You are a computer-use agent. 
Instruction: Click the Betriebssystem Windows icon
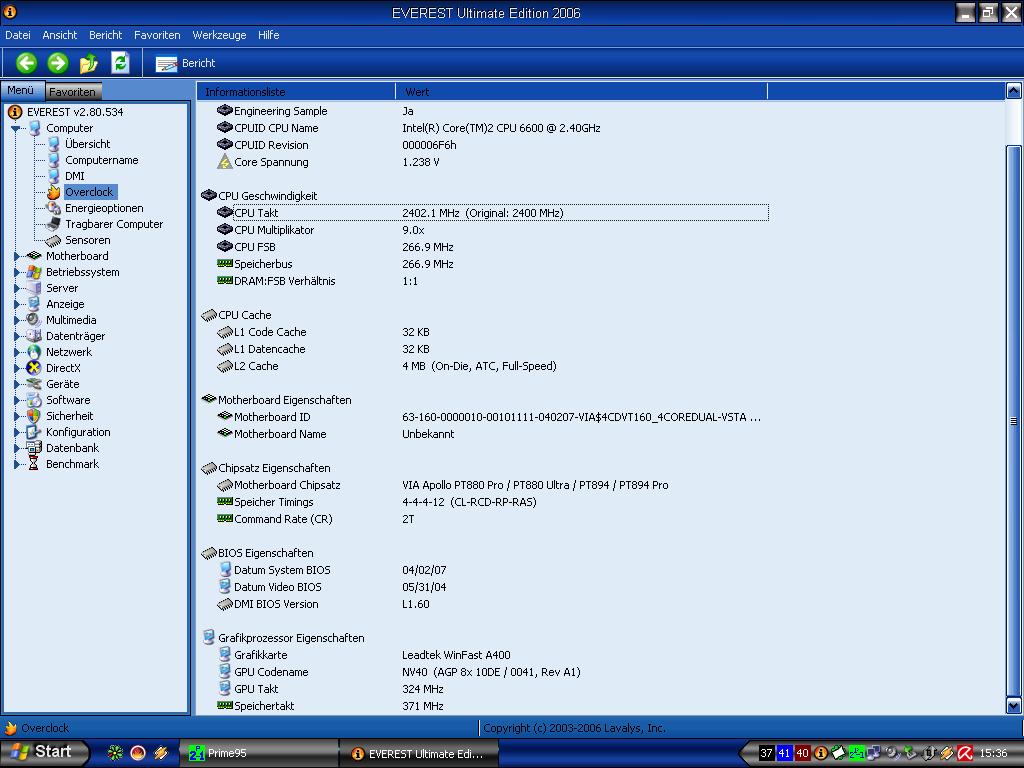(34, 272)
